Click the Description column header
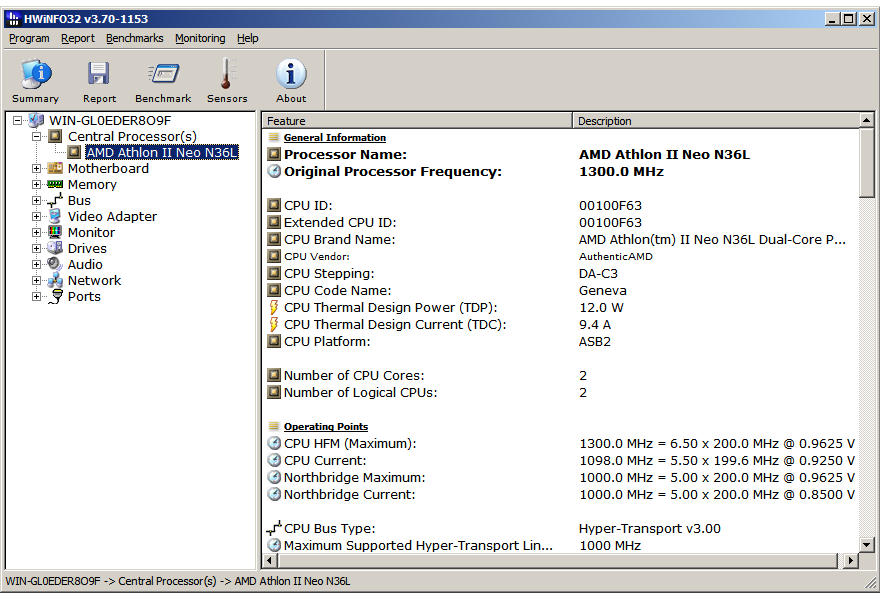The height and width of the screenshot is (600, 880). [716, 121]
